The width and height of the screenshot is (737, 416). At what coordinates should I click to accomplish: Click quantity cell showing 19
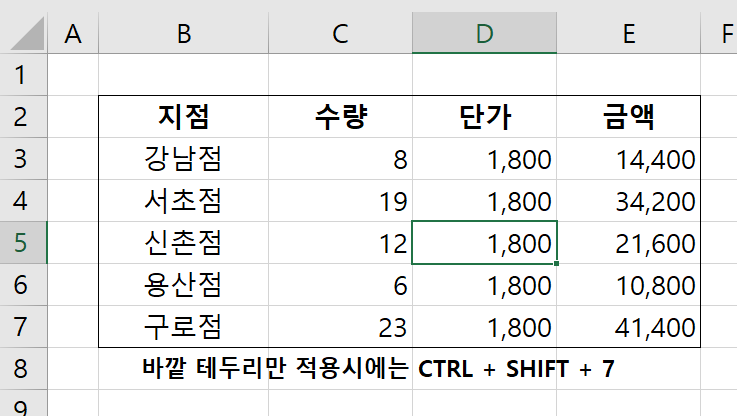340,201
